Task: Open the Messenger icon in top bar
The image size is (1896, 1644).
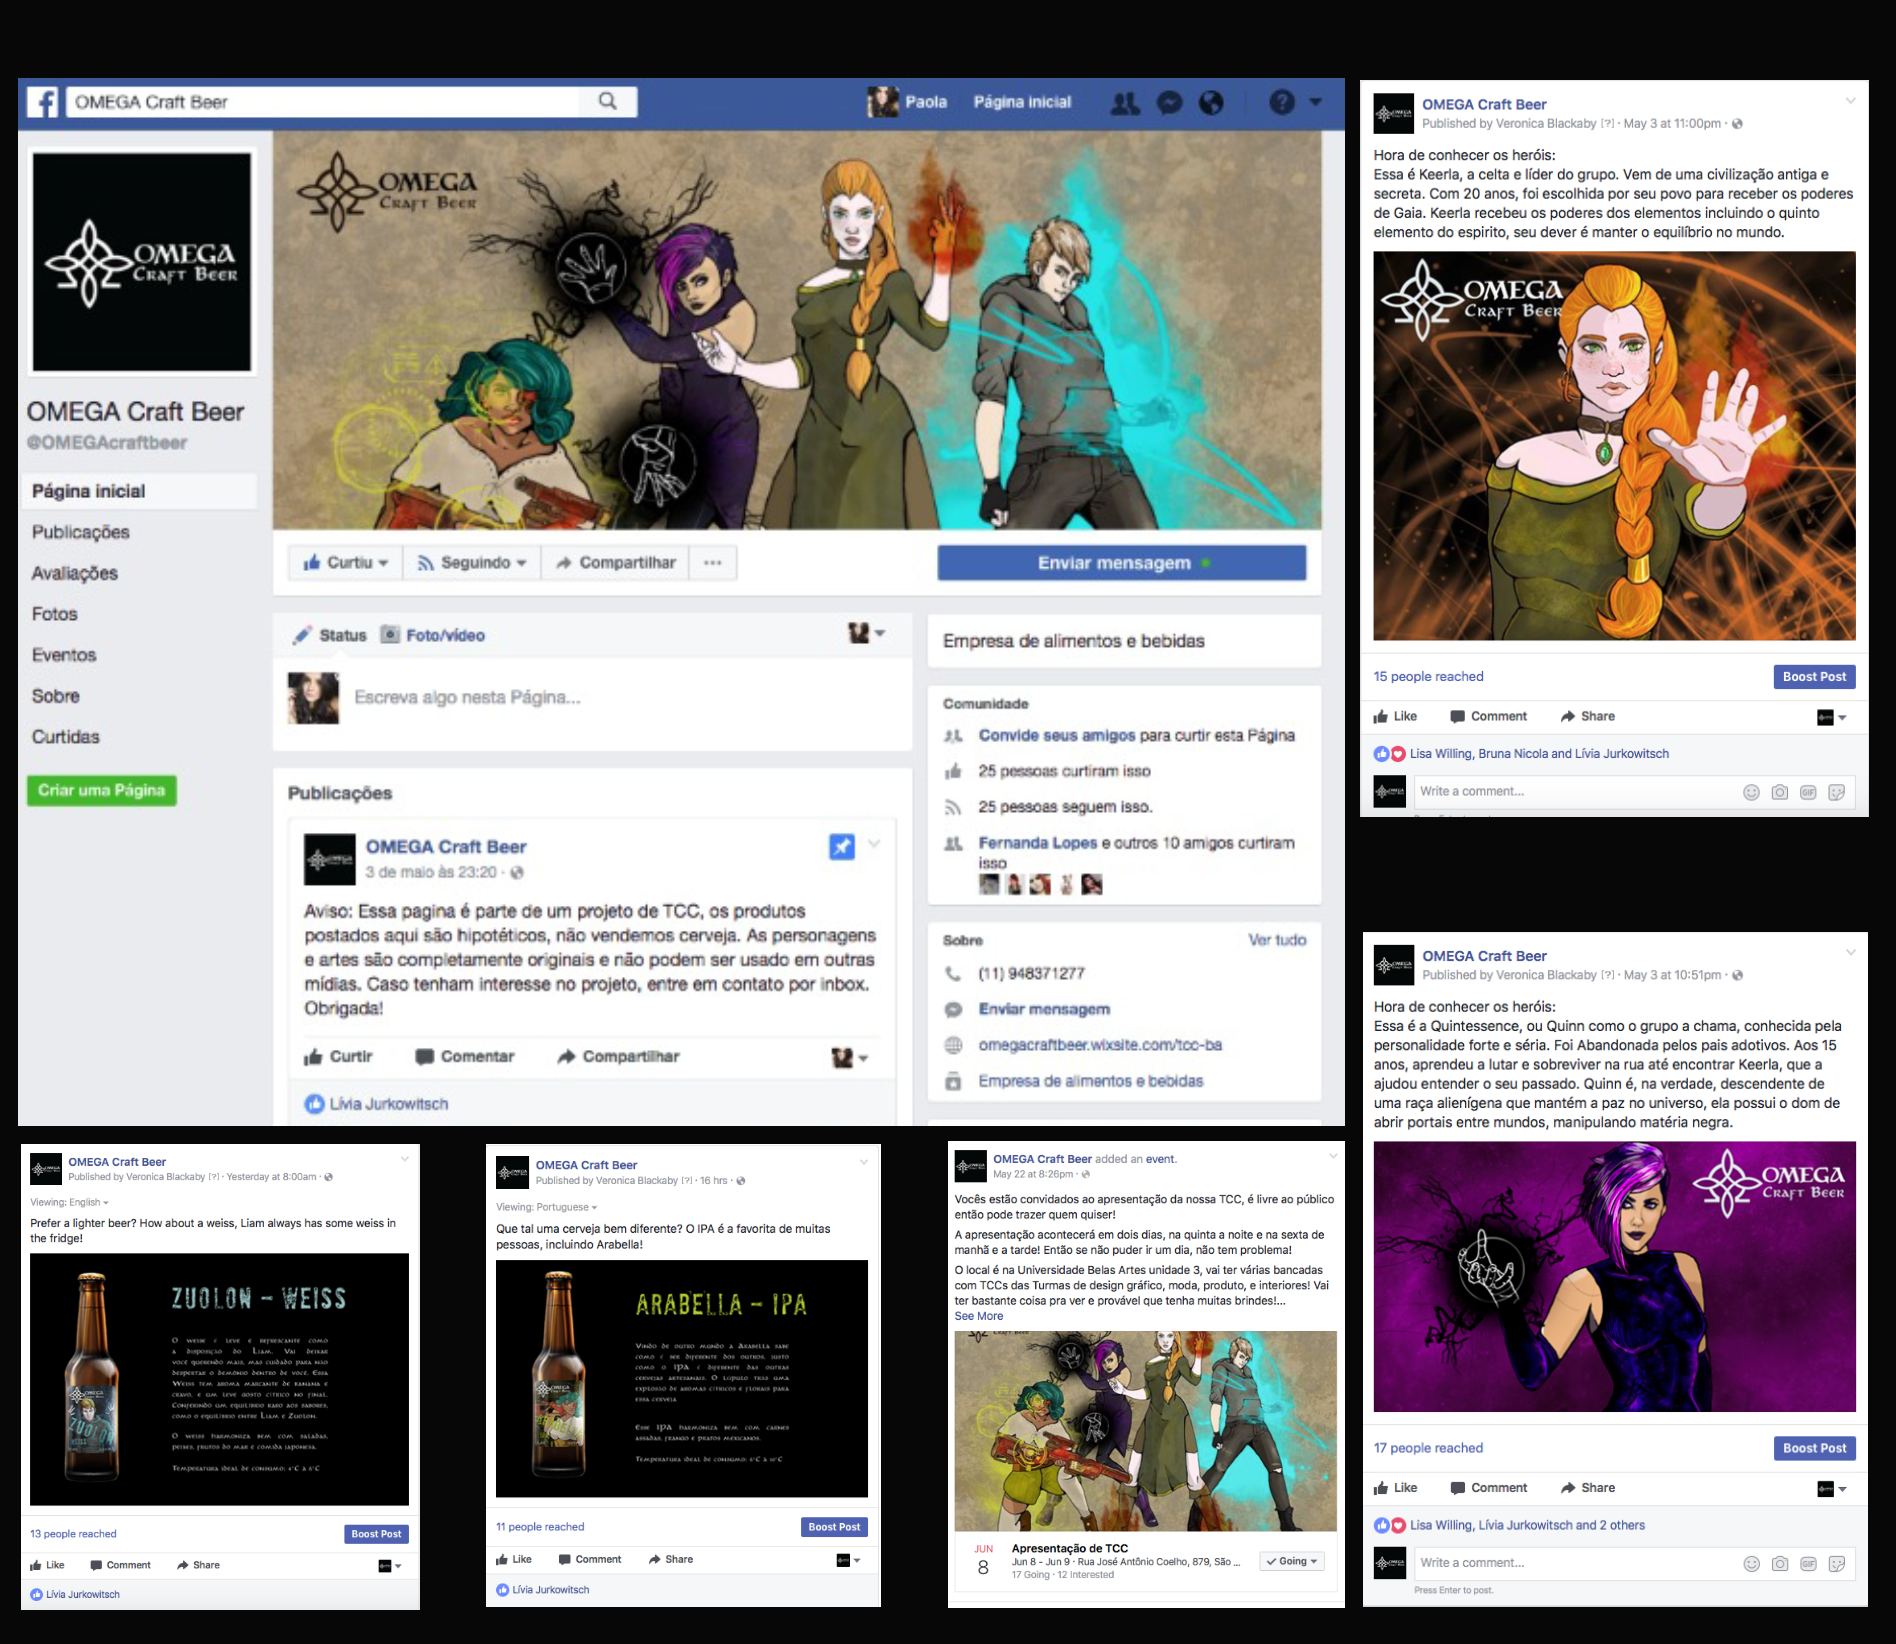Action: tap(1169, 102)
